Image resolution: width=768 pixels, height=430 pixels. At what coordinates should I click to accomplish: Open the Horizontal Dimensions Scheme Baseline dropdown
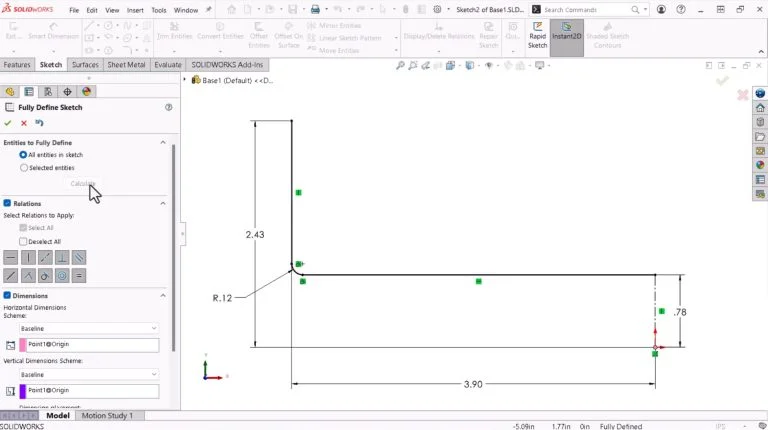(88, 328)
